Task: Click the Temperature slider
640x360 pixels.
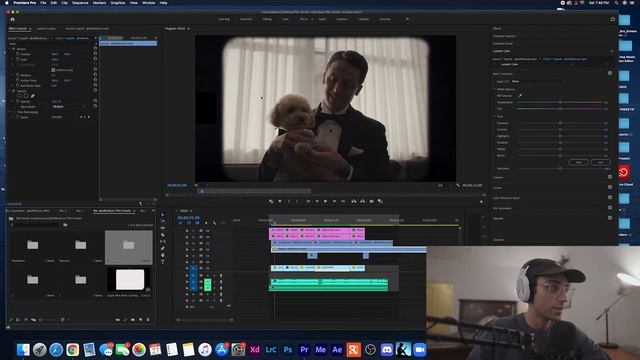Action: 560,102
